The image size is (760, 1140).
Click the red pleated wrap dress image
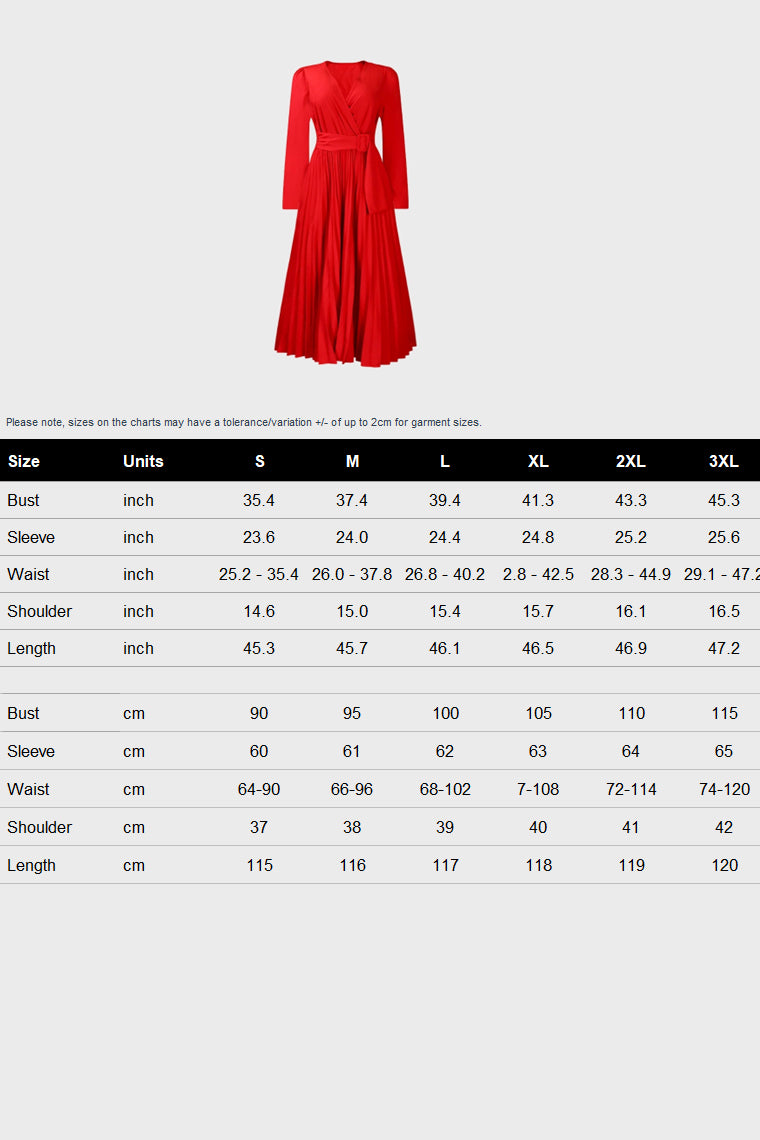(345, 214)
